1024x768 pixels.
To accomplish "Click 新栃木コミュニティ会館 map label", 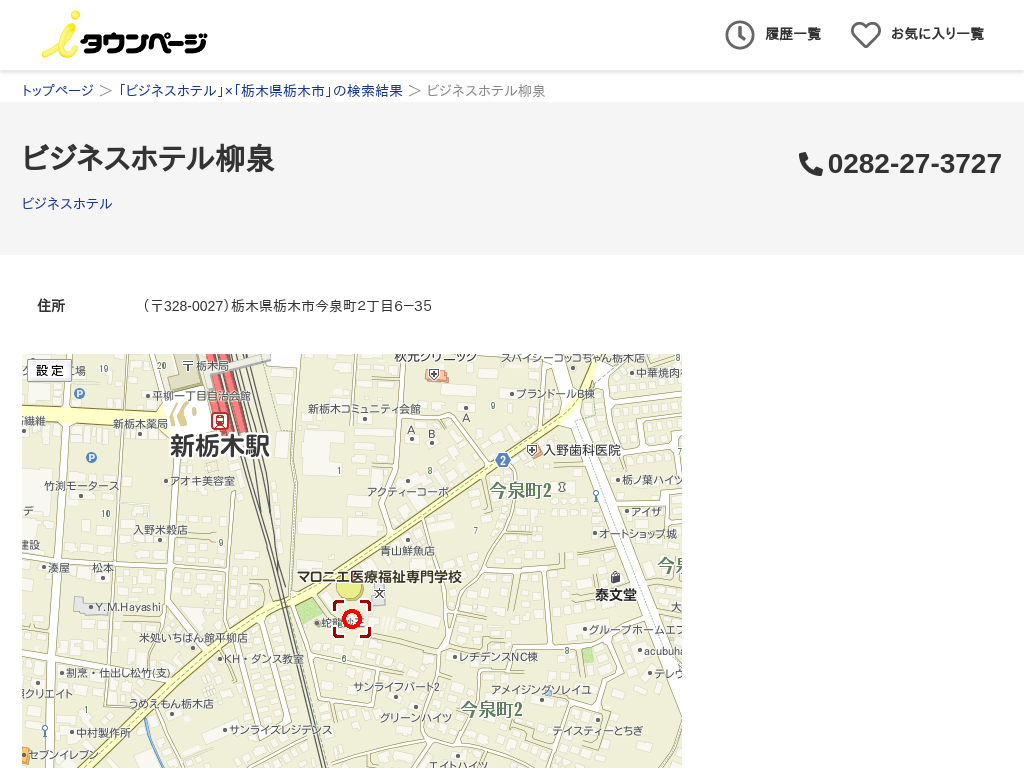I will (364, 409).
